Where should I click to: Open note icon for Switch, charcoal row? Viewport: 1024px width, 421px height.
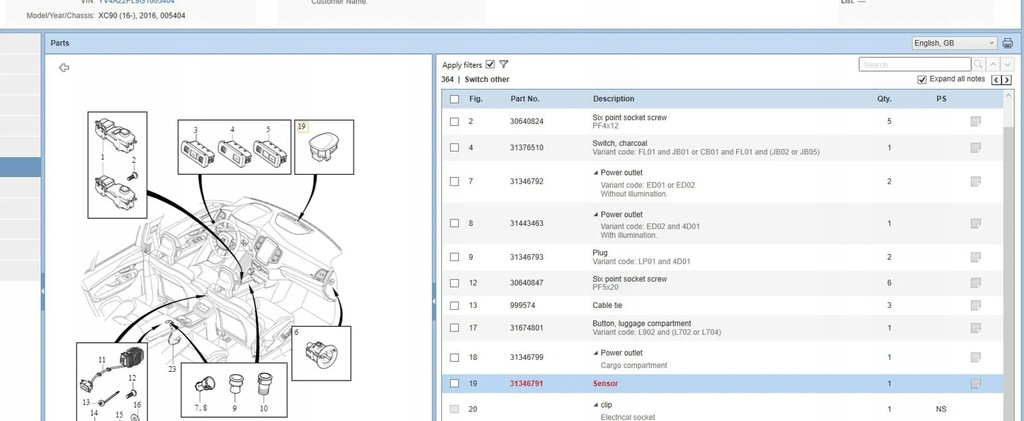976,148
